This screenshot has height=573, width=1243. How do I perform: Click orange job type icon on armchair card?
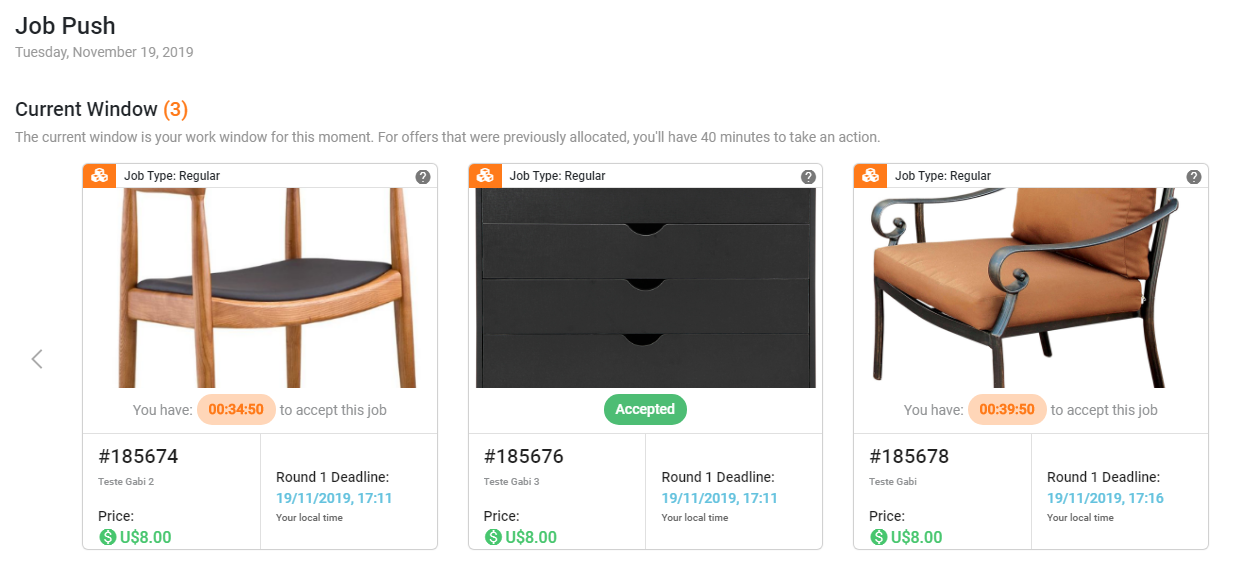click(x=871, y=176)
